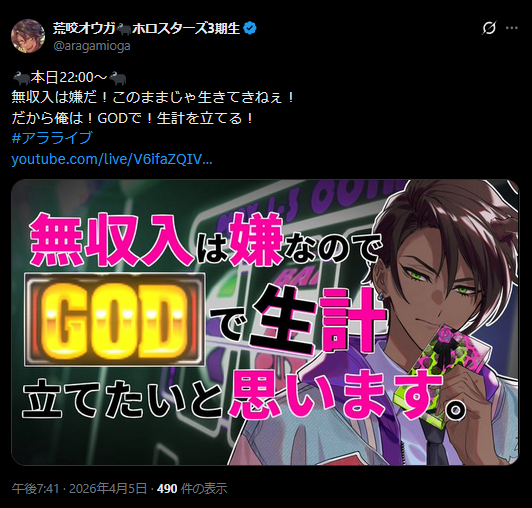Image resolution: width=532 pixels, height=508 pixels.
Task: Open the Grok explain-post icon
Action: [x=489, y=27]
